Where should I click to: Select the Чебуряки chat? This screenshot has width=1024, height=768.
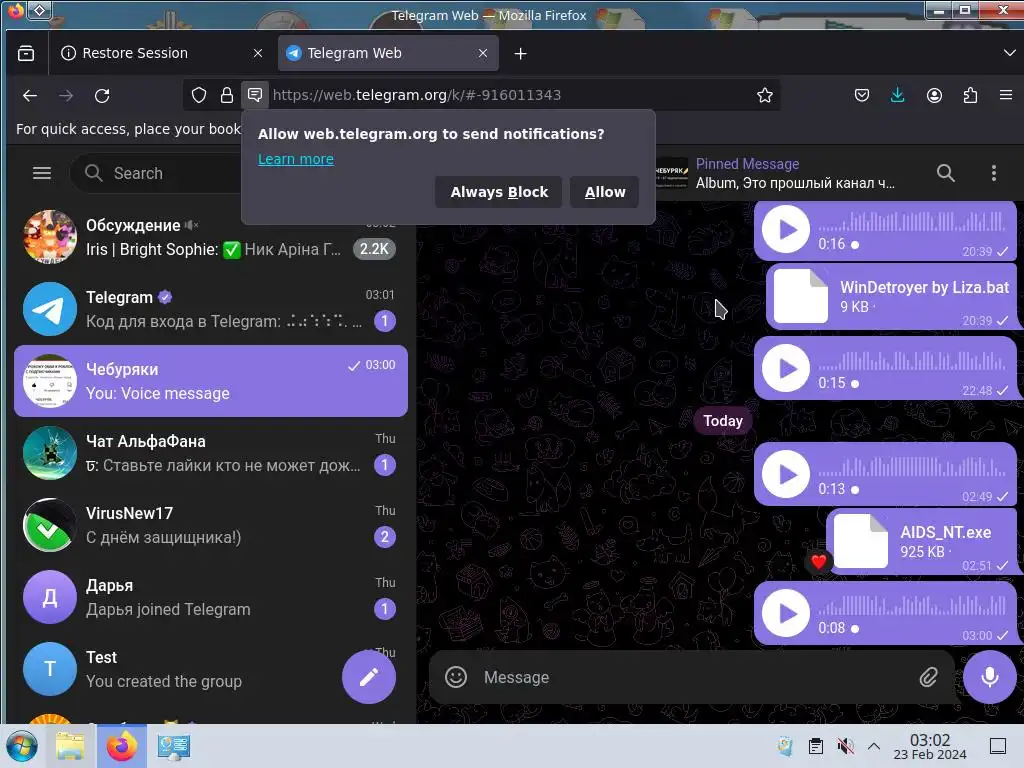pos(210,381)
